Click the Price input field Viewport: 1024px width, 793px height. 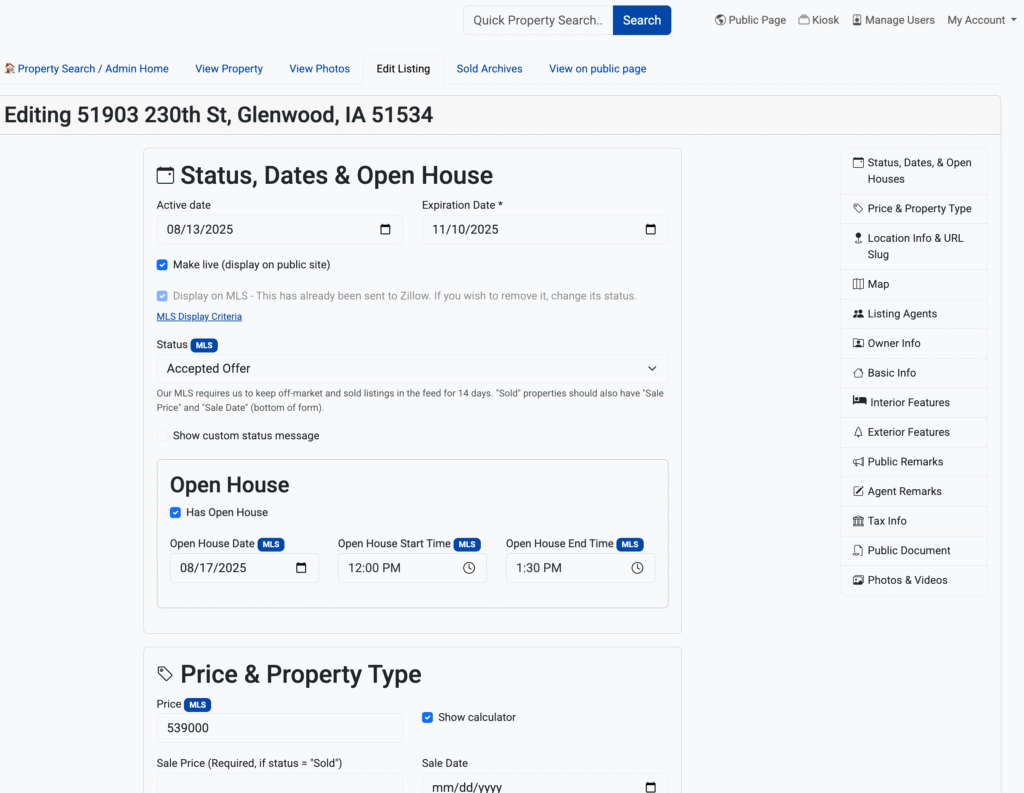279,728
